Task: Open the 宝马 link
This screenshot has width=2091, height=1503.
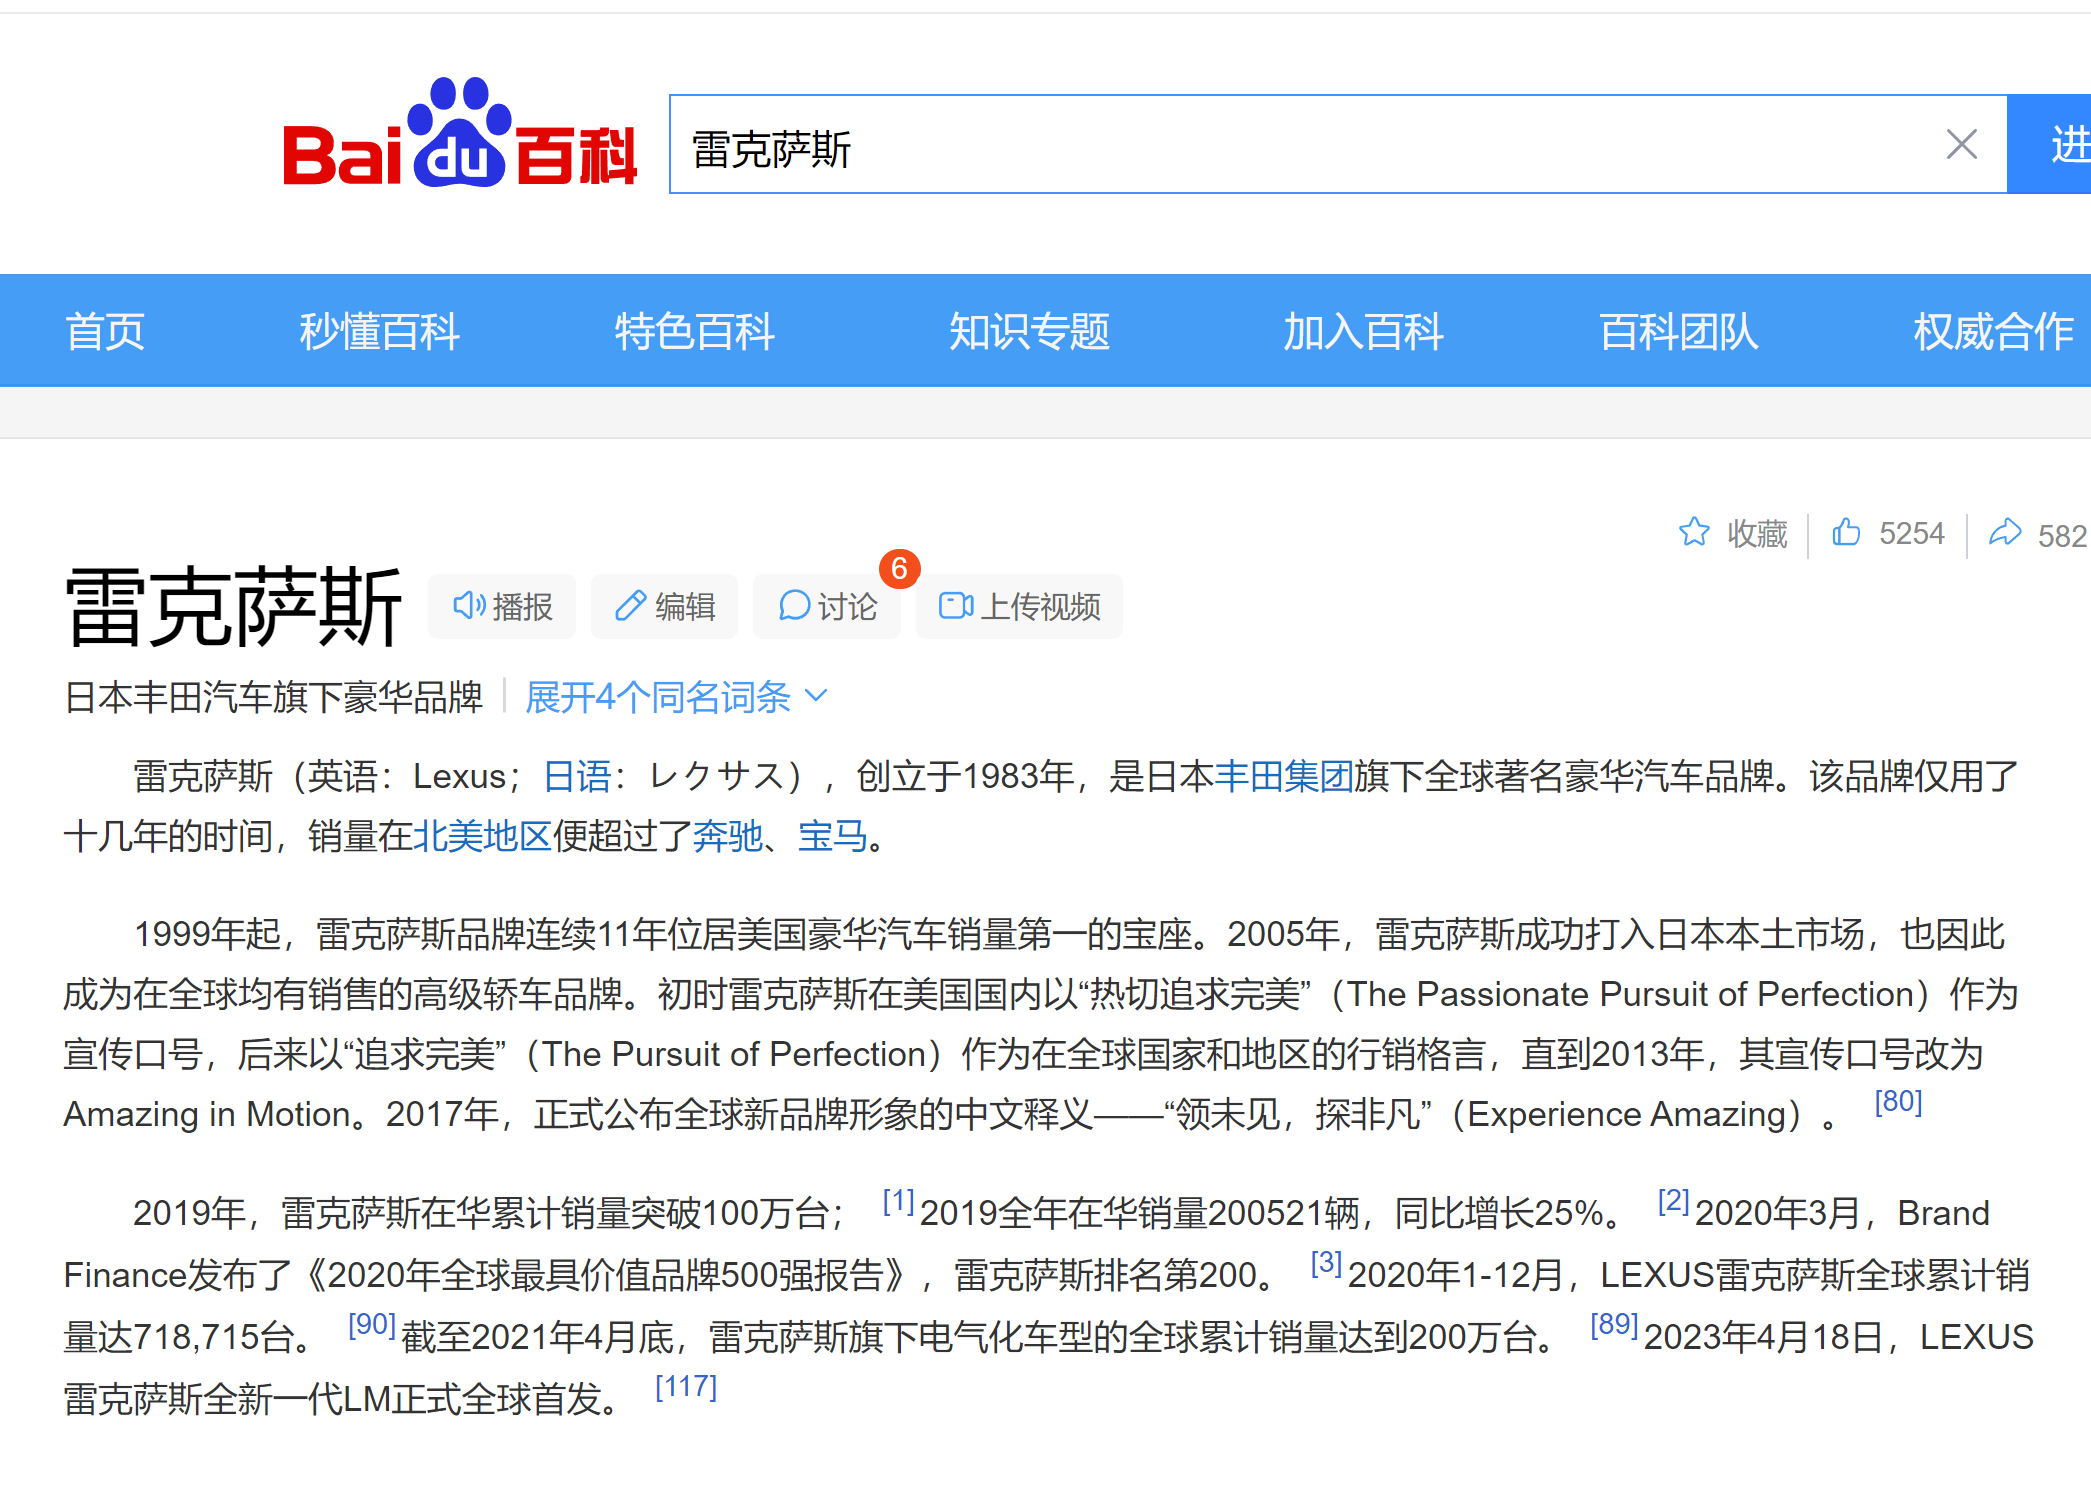Action: coord(832,836)
